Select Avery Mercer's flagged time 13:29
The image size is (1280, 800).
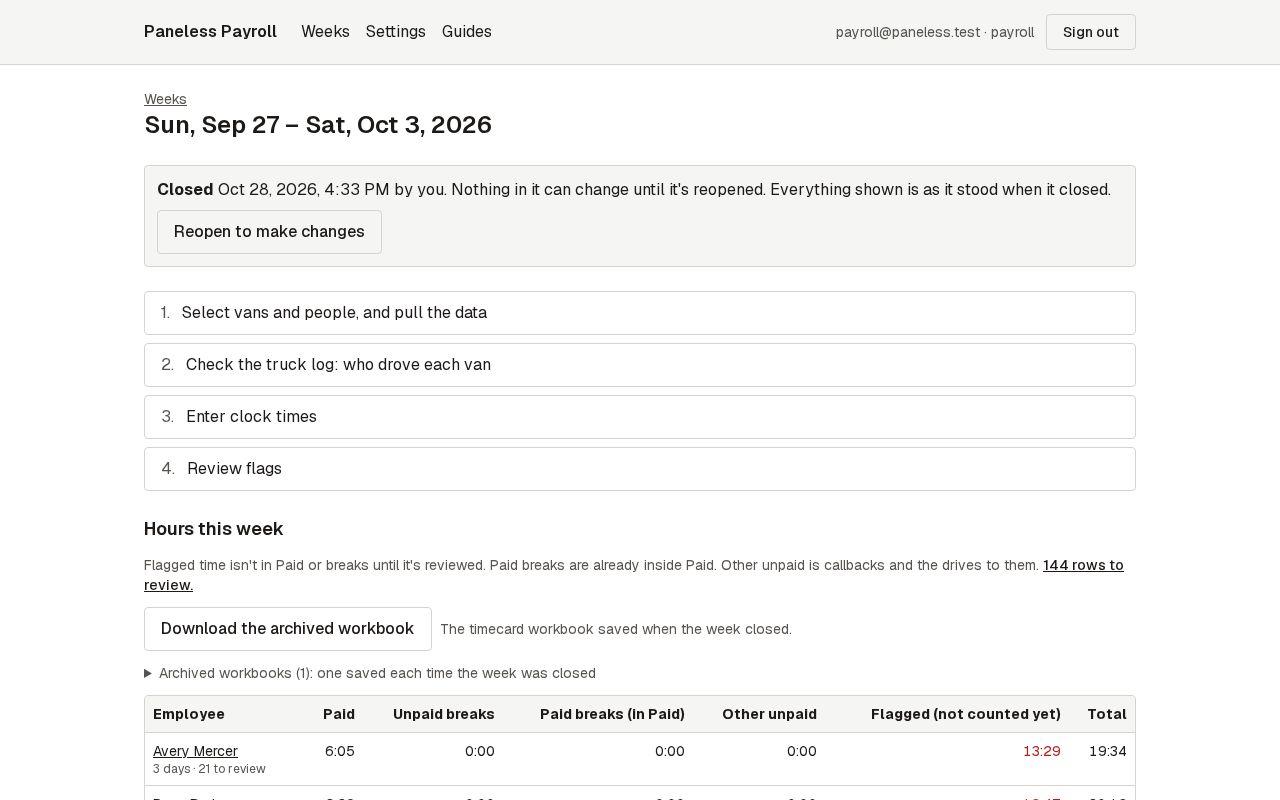[x=1042, y=751]
